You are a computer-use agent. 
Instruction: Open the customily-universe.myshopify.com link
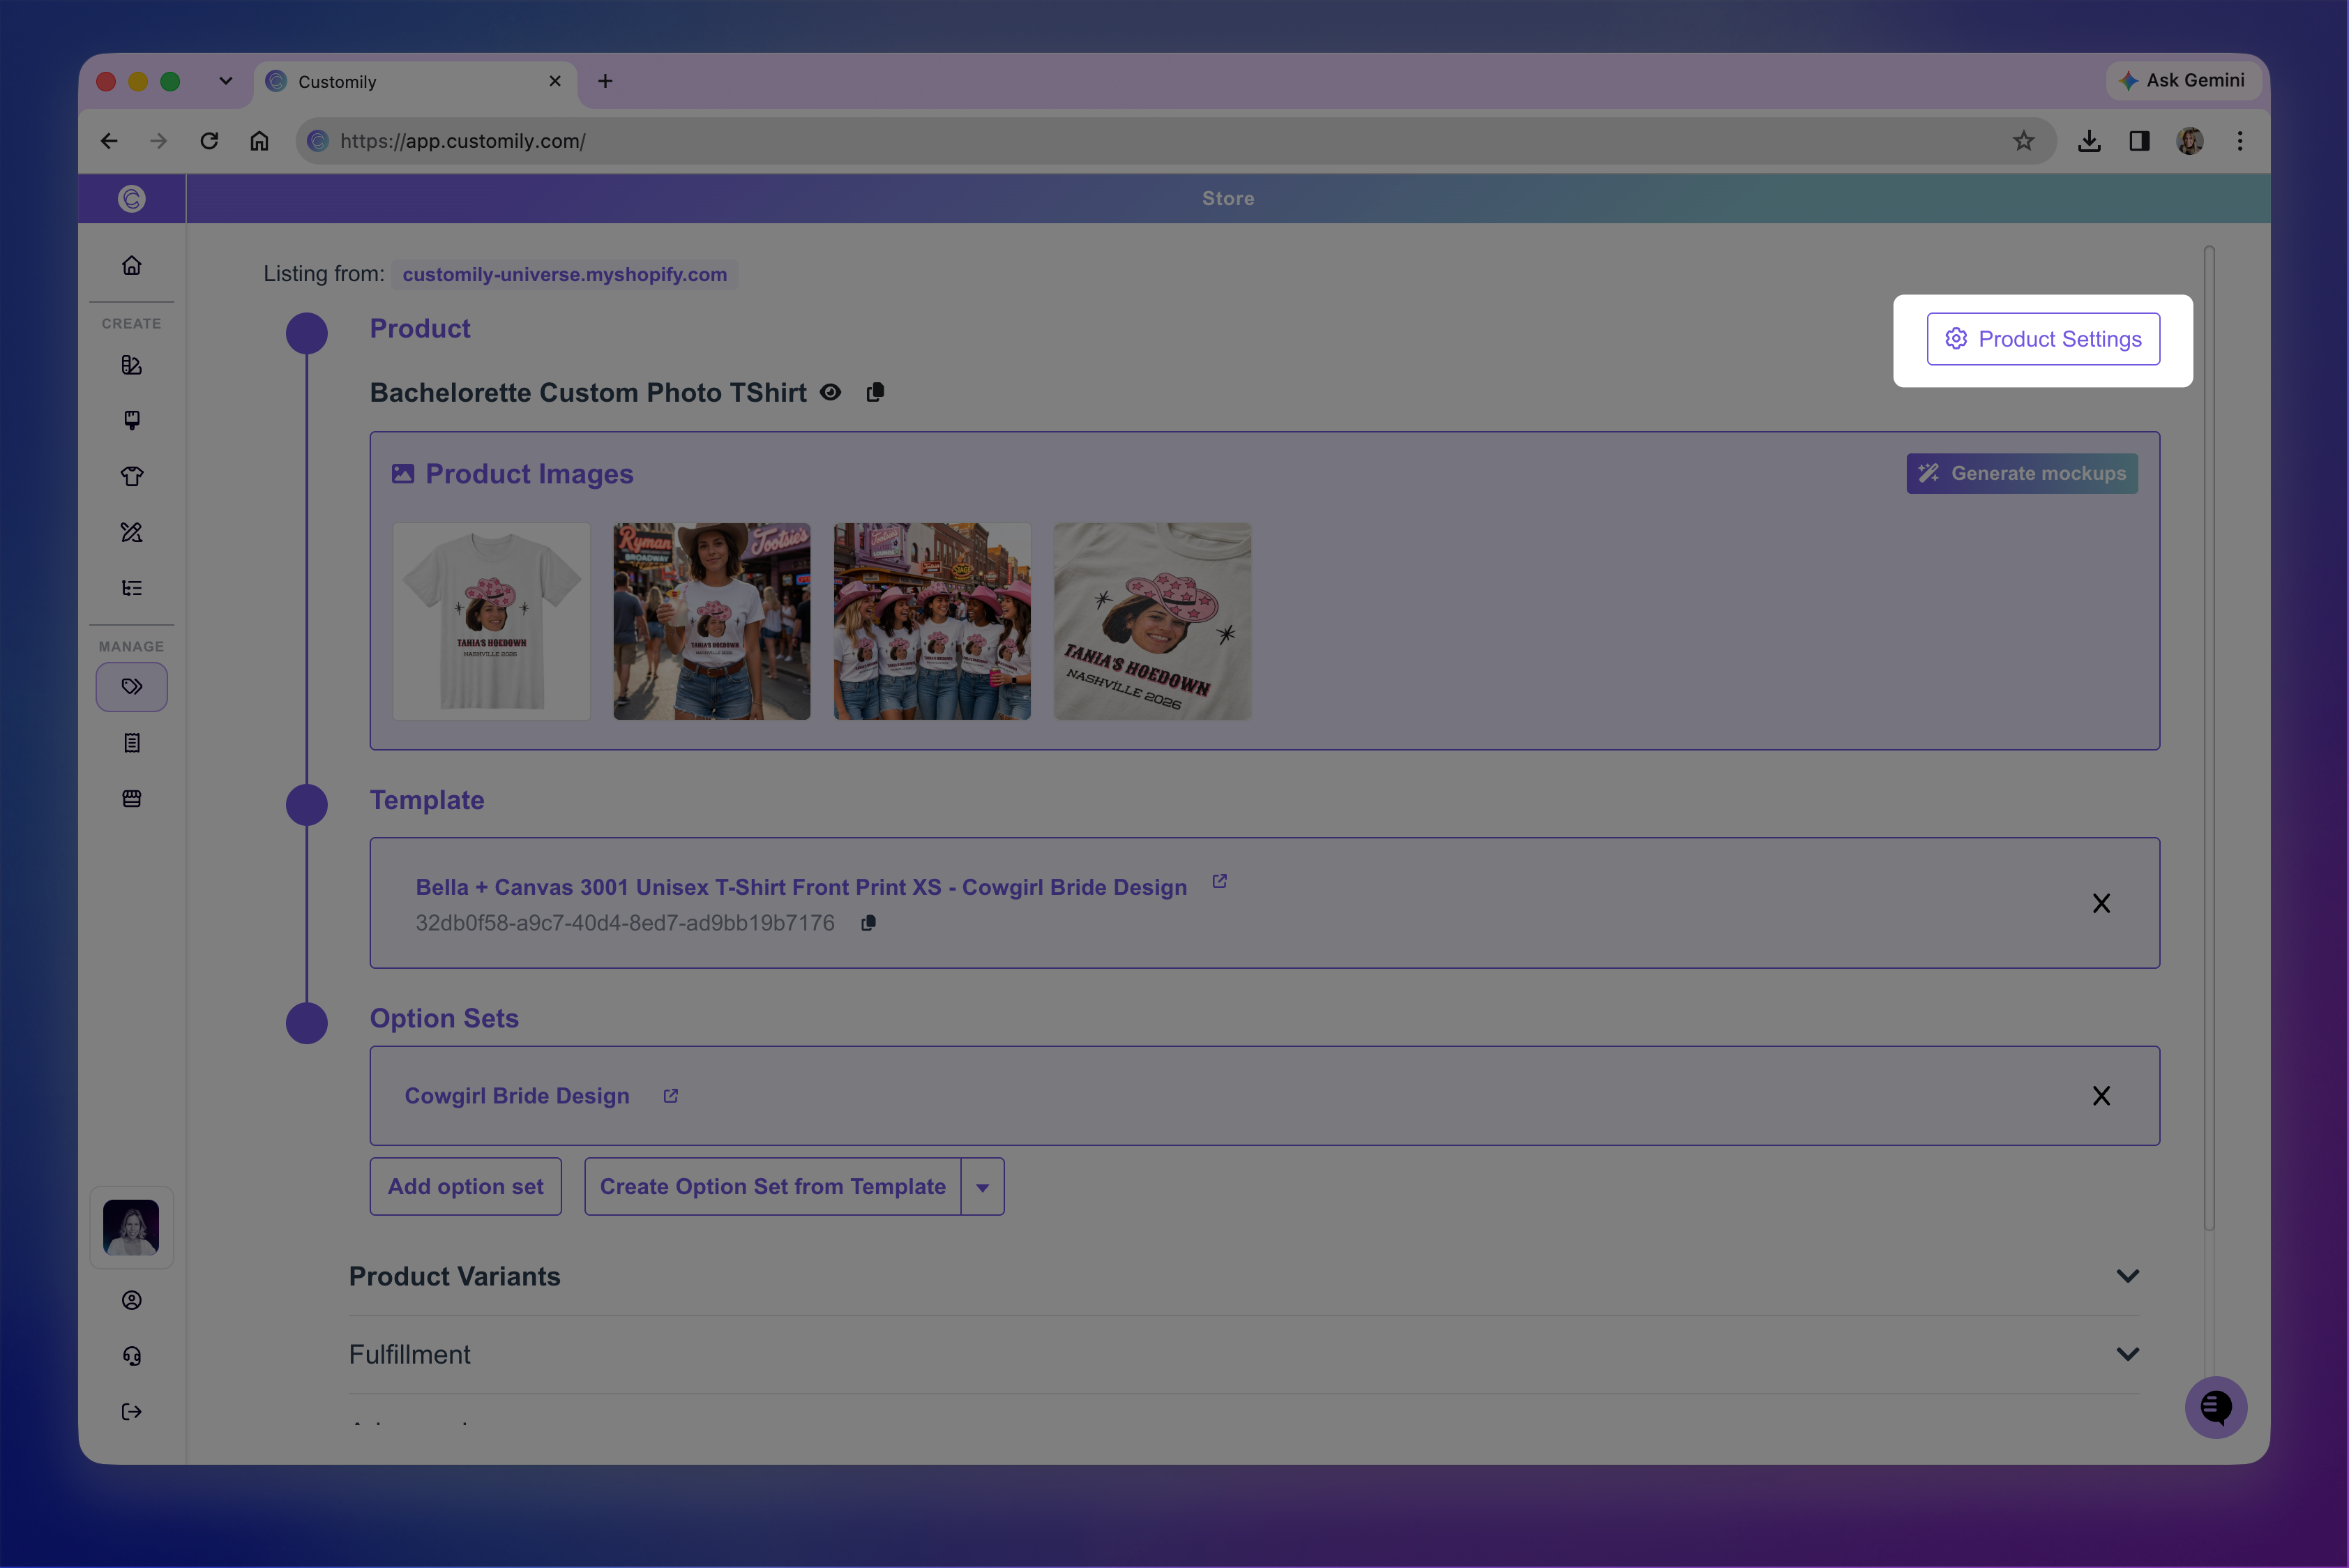pyautogui.click(x=564, y=275)
